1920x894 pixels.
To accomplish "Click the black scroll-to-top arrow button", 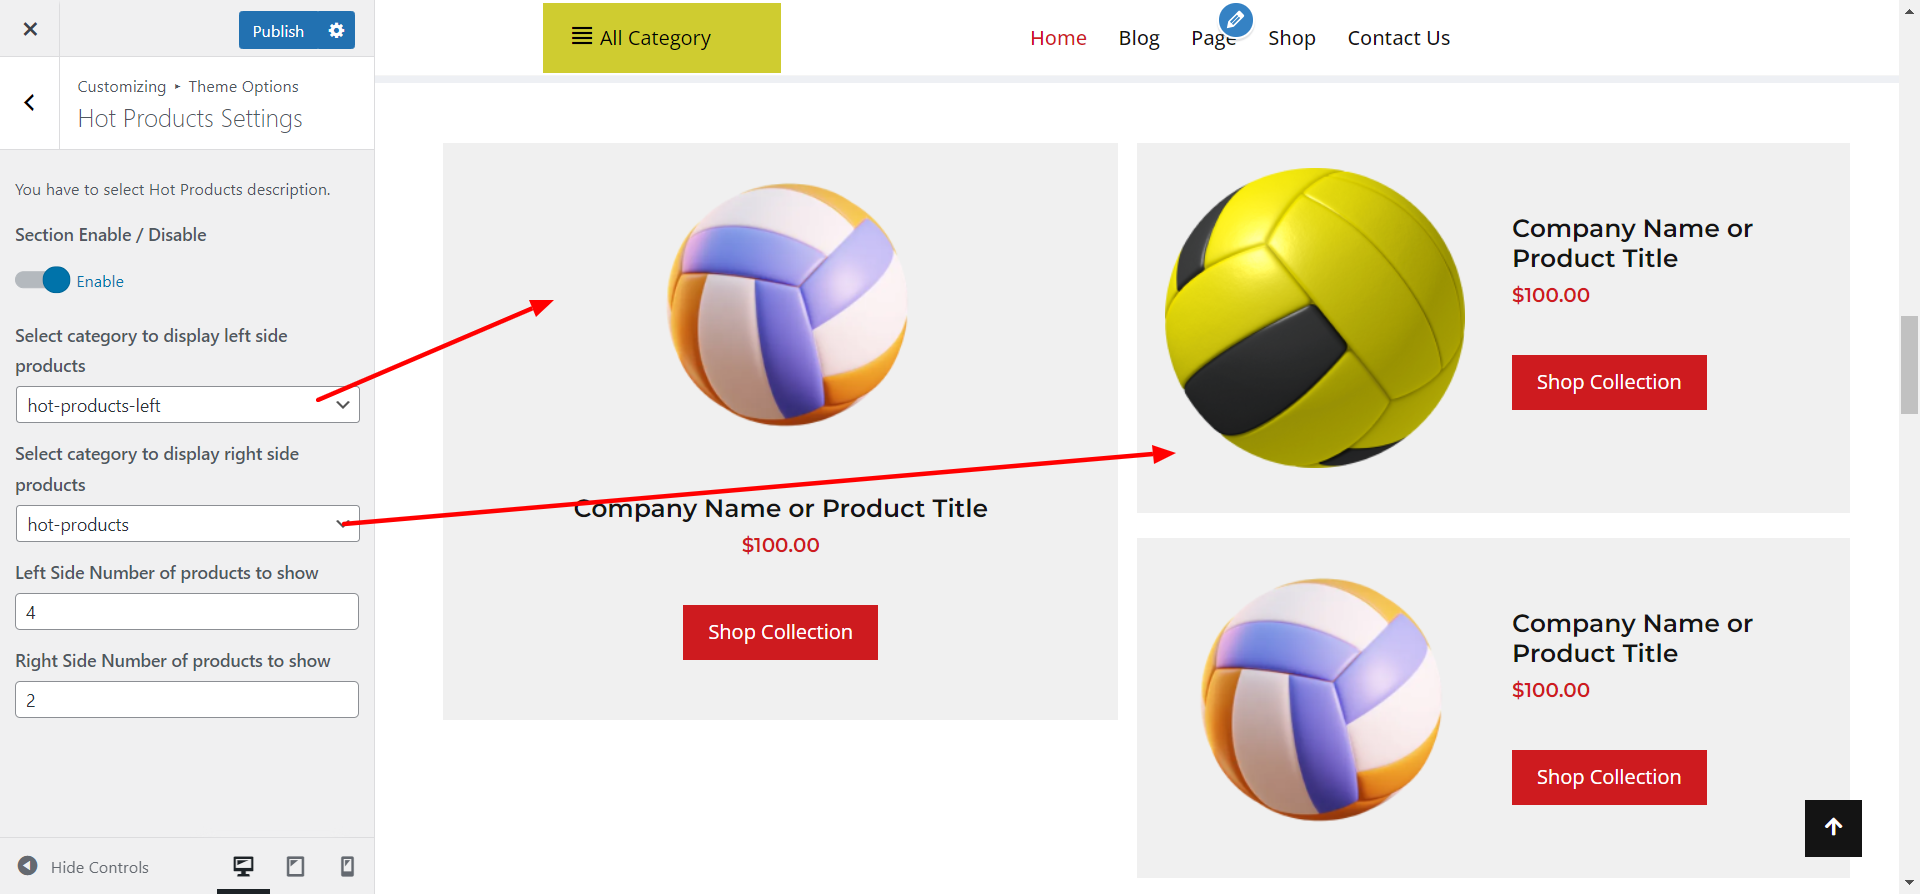I will (1833, 828).
